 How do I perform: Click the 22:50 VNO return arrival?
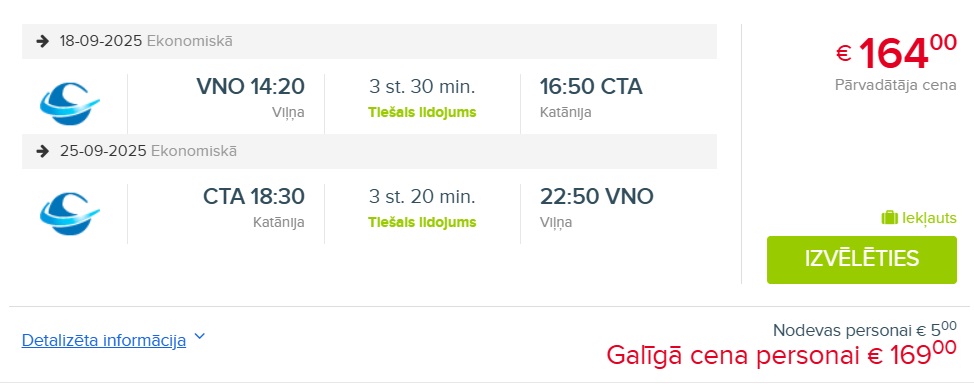point(596,196)
